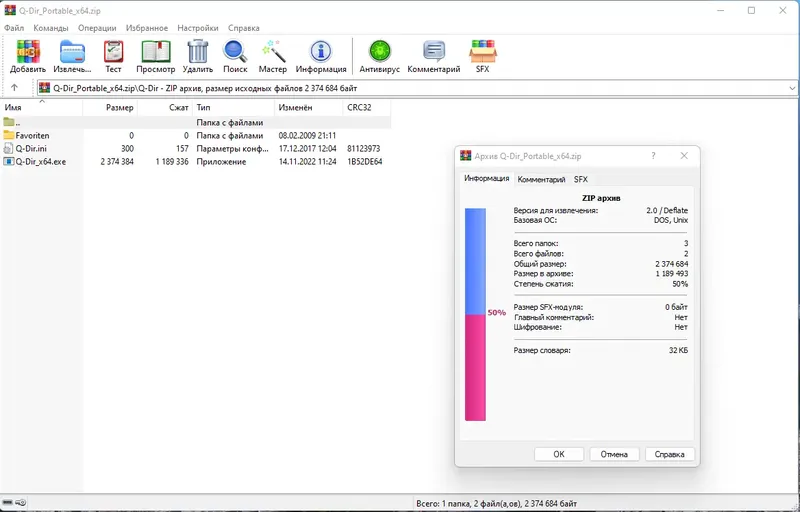Viewport: 800px width, 512px height.
Task: Click the help question mark in dialog title
Action: (x=653, y=156)
